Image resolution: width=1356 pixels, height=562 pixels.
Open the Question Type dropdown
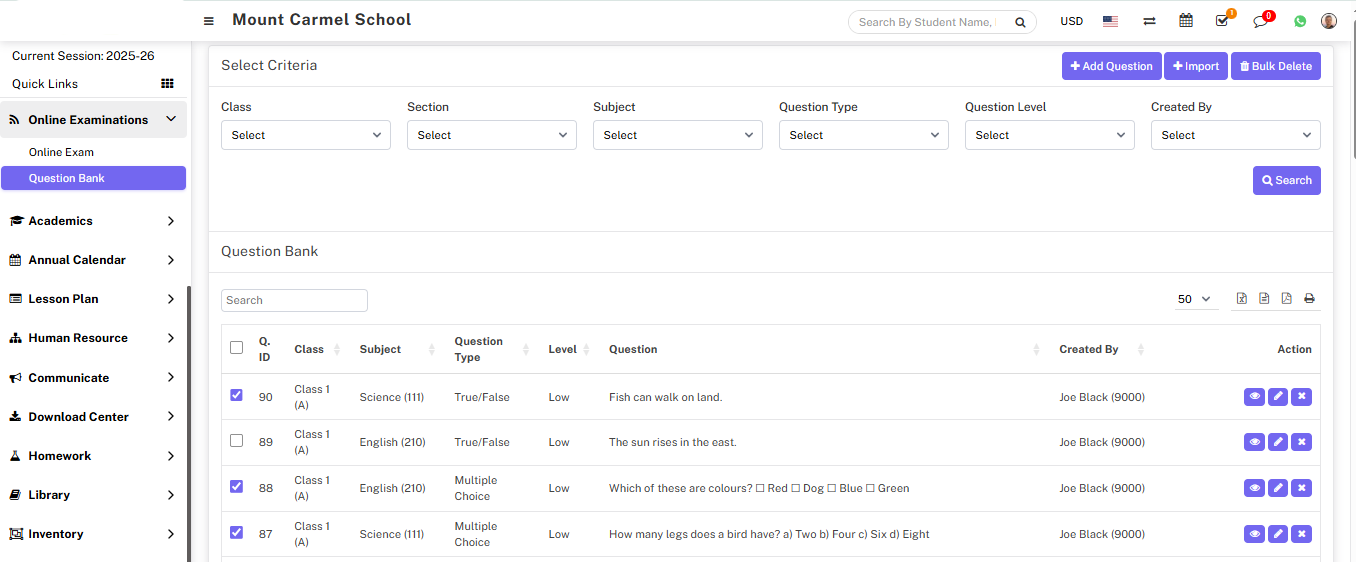863,135
